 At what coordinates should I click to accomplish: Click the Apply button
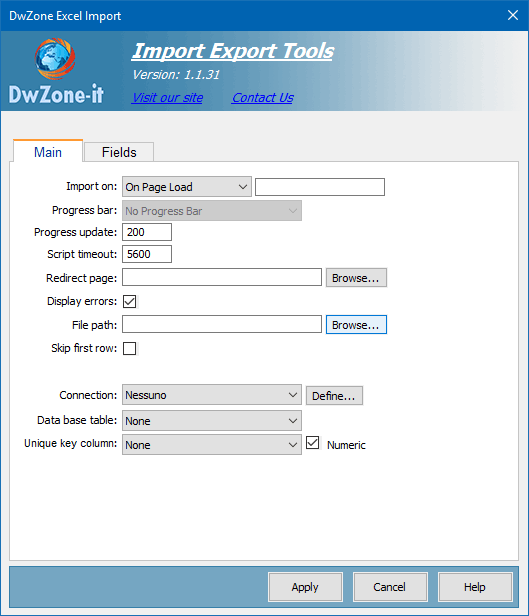pyautogui.click(x=305, y=587)
